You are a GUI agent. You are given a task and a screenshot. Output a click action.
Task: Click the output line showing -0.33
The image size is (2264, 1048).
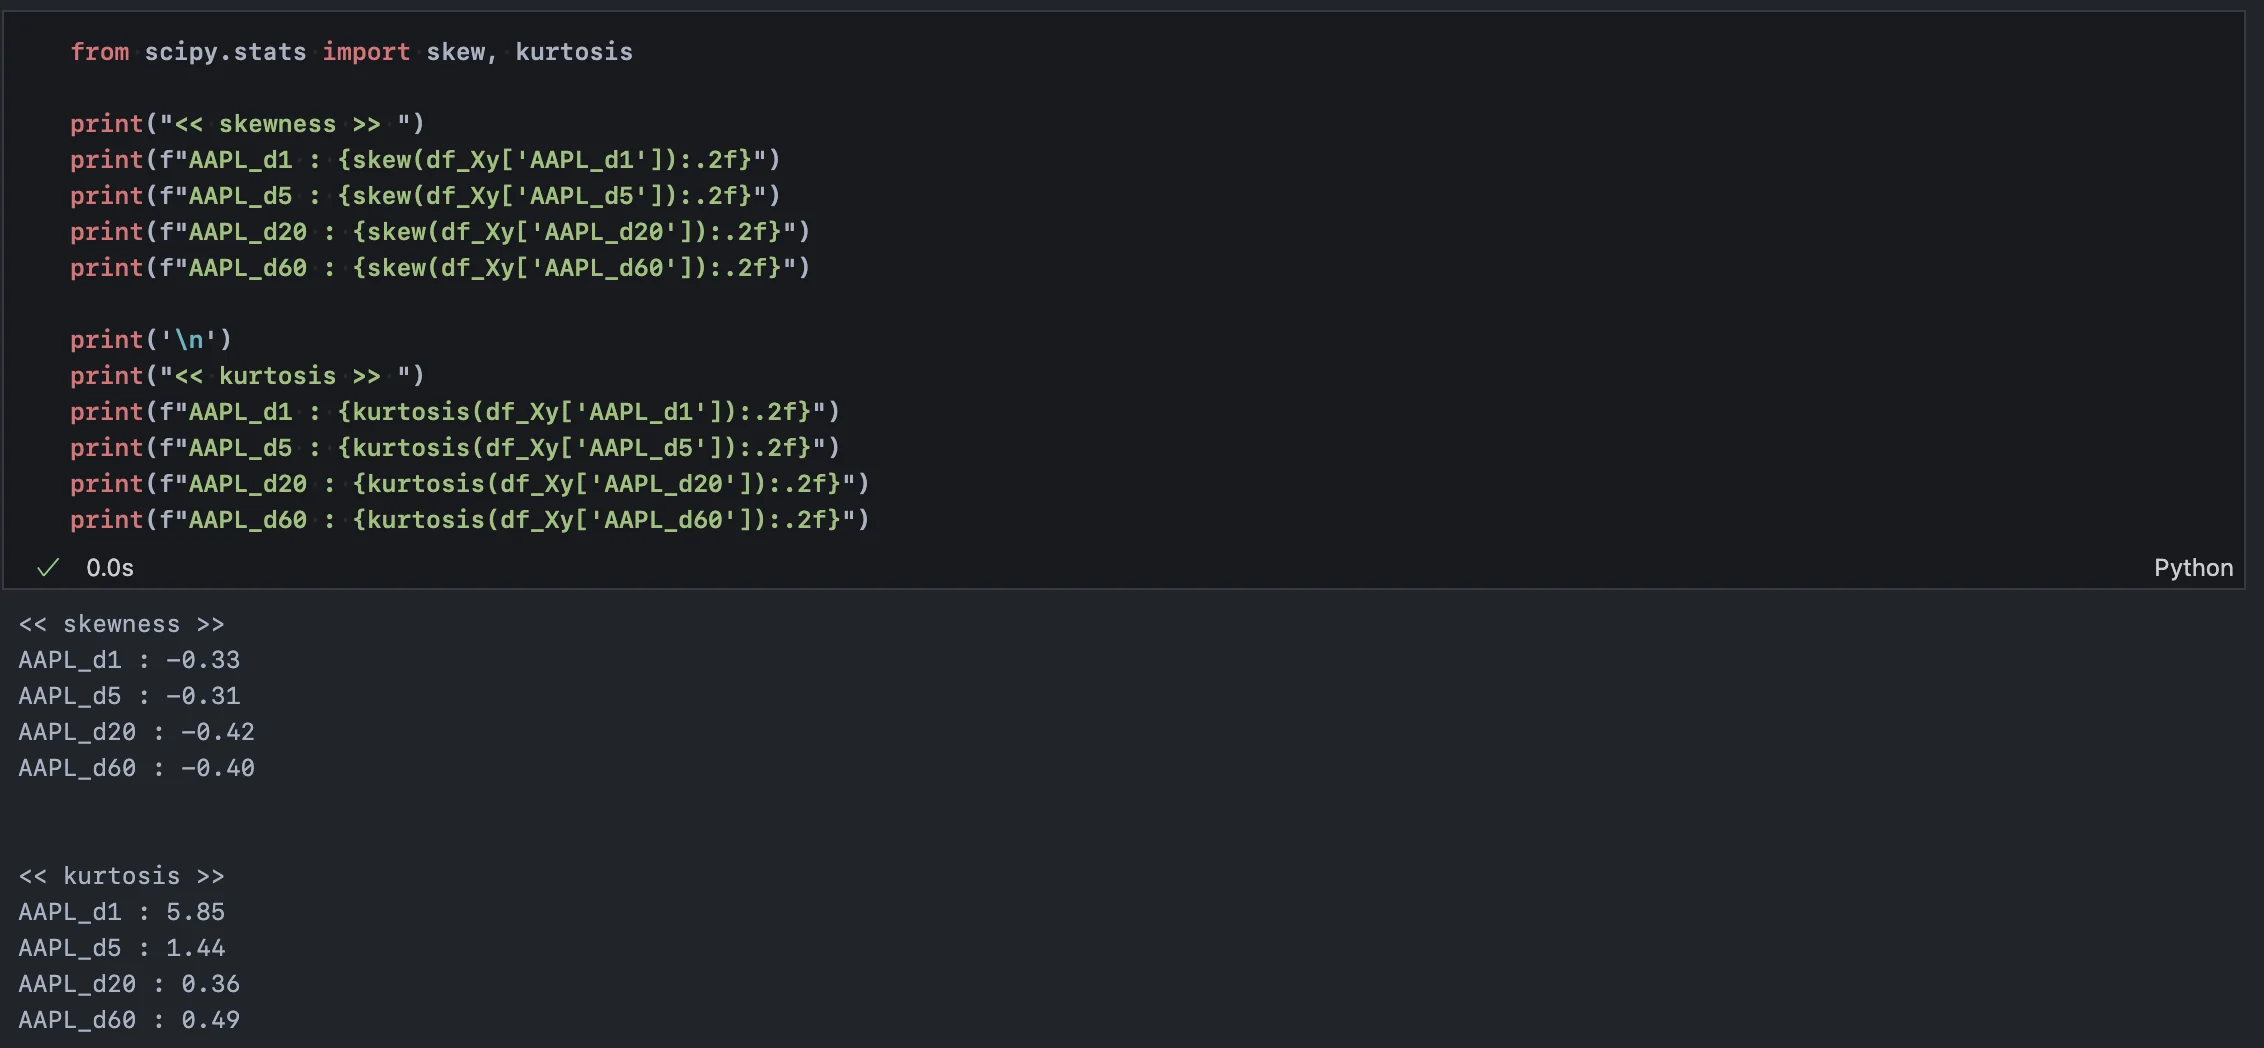129,660
